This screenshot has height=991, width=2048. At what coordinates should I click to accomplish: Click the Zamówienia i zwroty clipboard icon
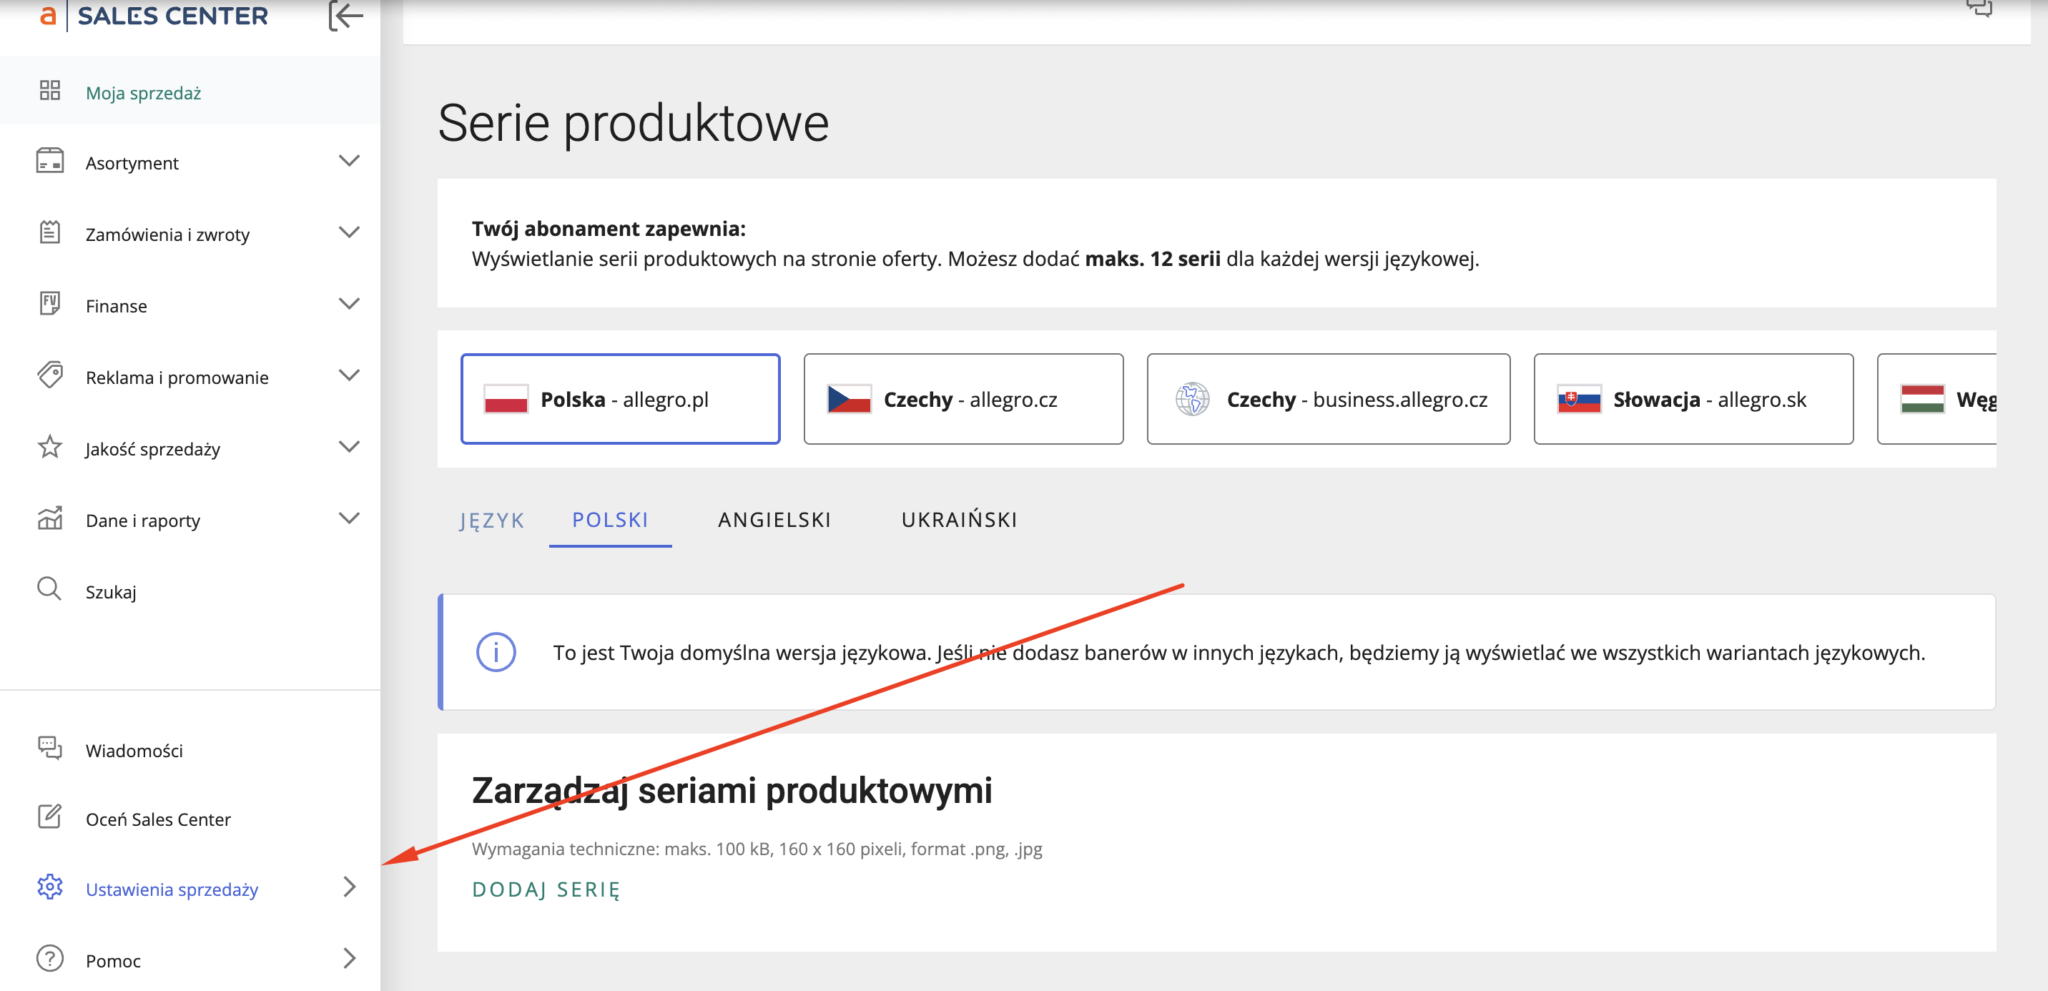50,233
